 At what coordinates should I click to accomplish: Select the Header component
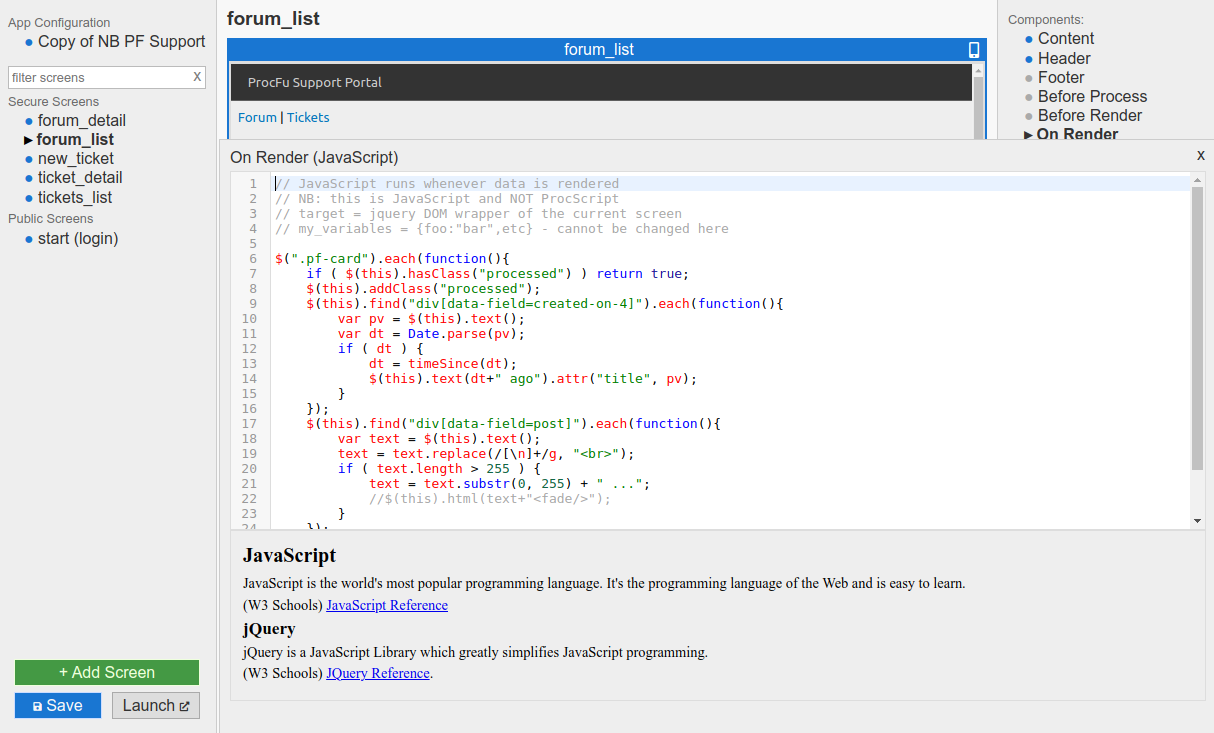[x=1064, y=59]
